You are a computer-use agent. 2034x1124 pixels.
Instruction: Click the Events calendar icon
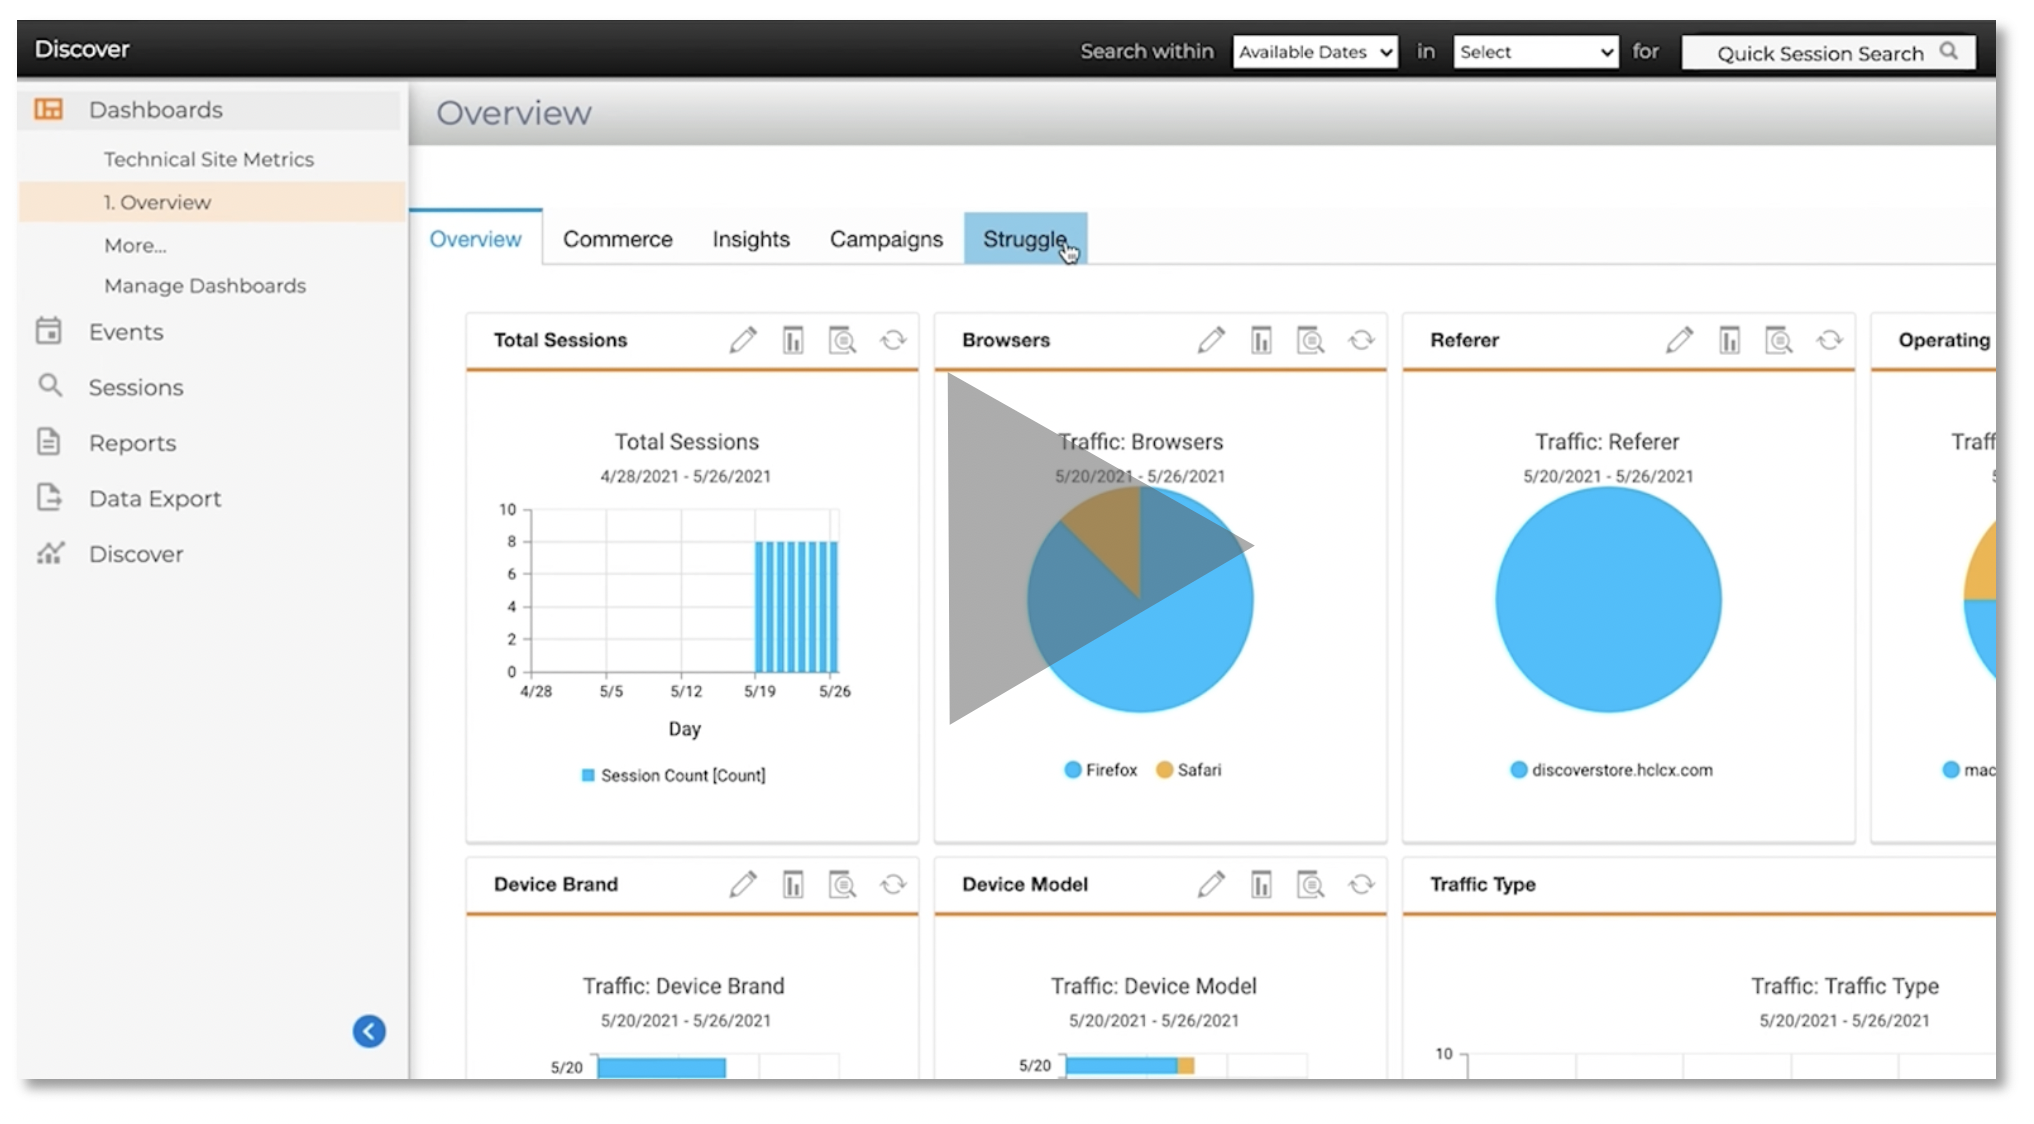[x=48, y=331]
